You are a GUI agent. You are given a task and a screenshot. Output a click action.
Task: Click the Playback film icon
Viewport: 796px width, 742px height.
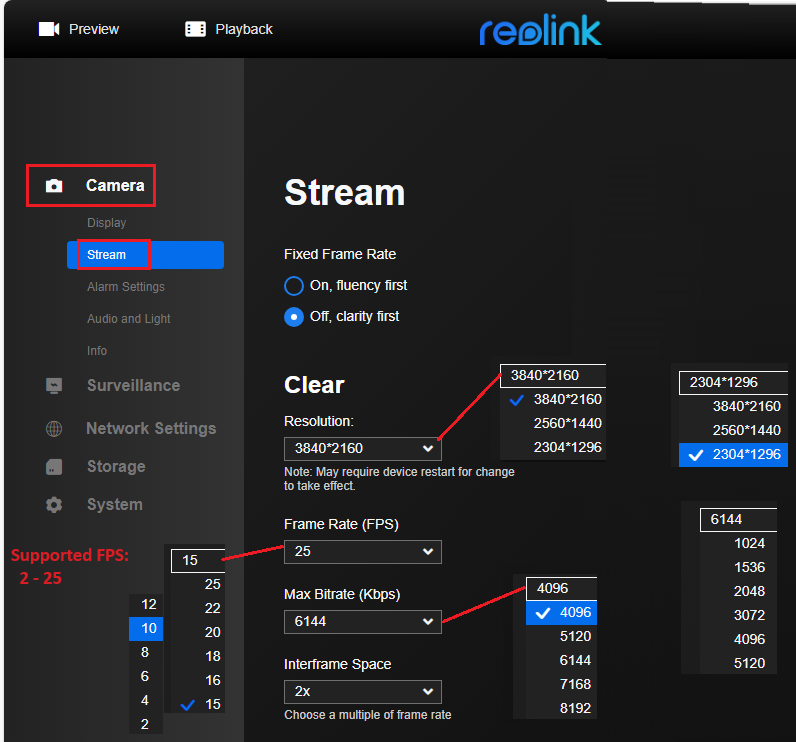pyautogui.click(x=196, y=29)
